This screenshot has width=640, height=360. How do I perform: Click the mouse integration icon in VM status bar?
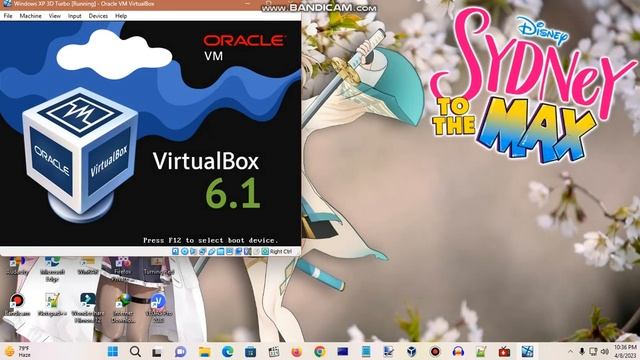pyautogui.click(x=256, y=251)
